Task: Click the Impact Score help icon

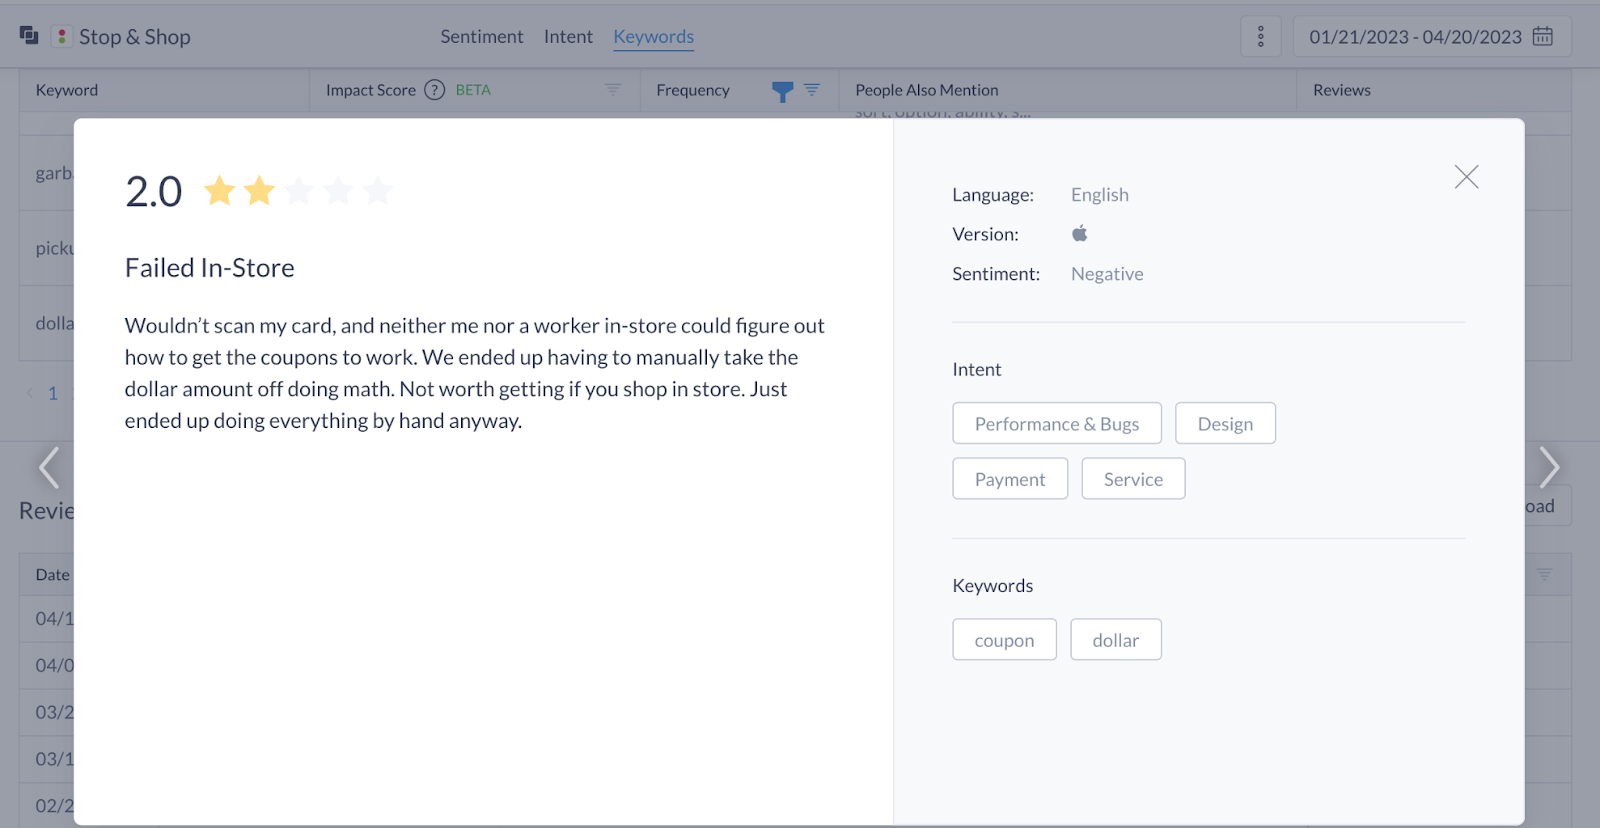Action: pos(434,90)
